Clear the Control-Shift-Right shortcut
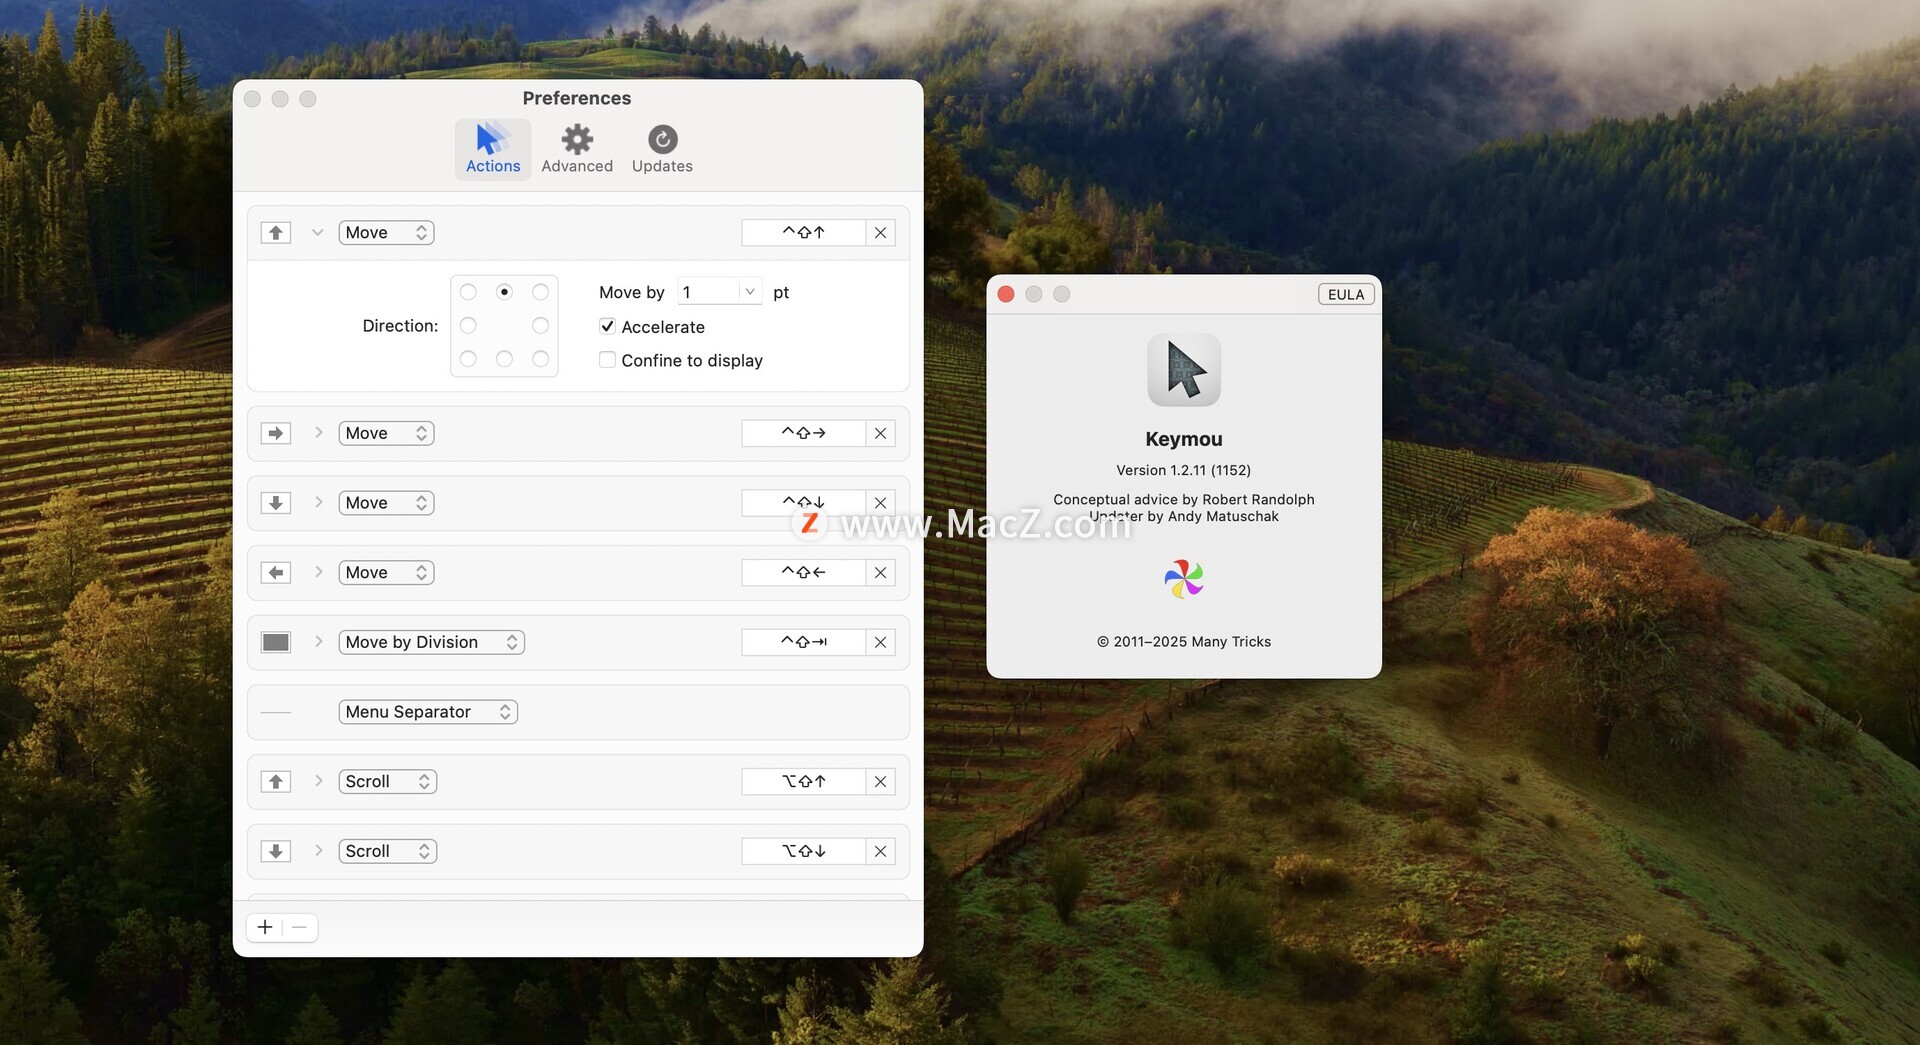The width and height of the screenshot is (1920, 1045). (x=880, y=434)
